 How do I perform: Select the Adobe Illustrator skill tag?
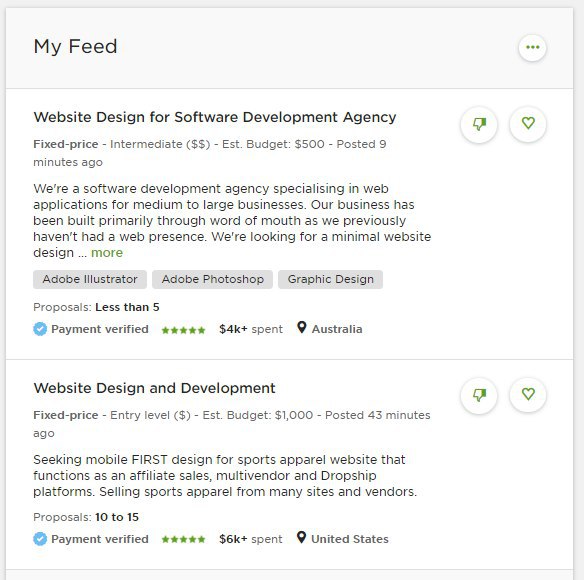tap(90, 279)
